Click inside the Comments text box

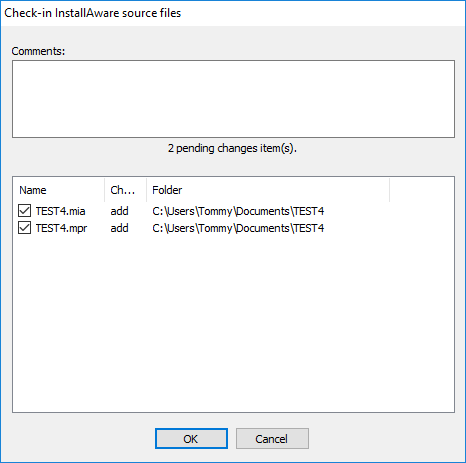[233, 99]
